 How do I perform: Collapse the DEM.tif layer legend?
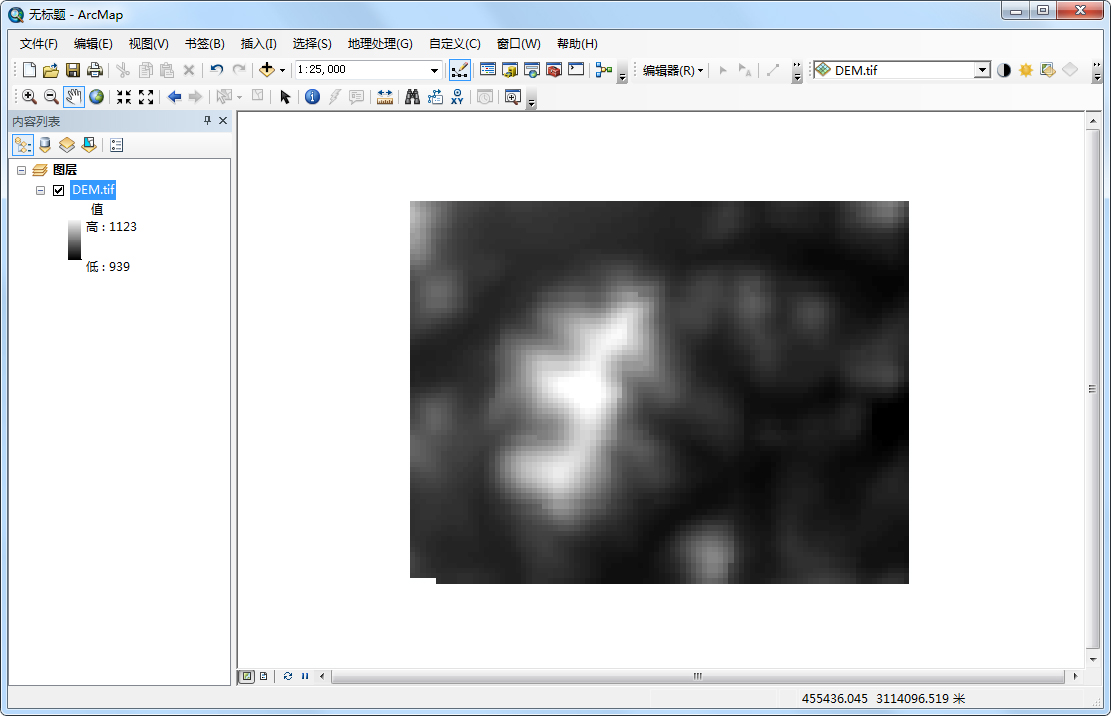(x=40, y=190)
